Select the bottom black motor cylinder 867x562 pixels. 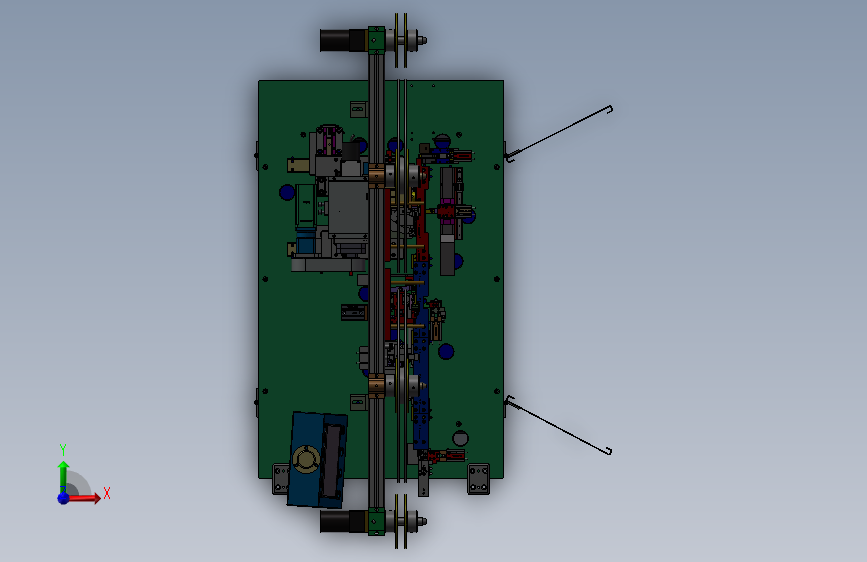tap(343, 521)
